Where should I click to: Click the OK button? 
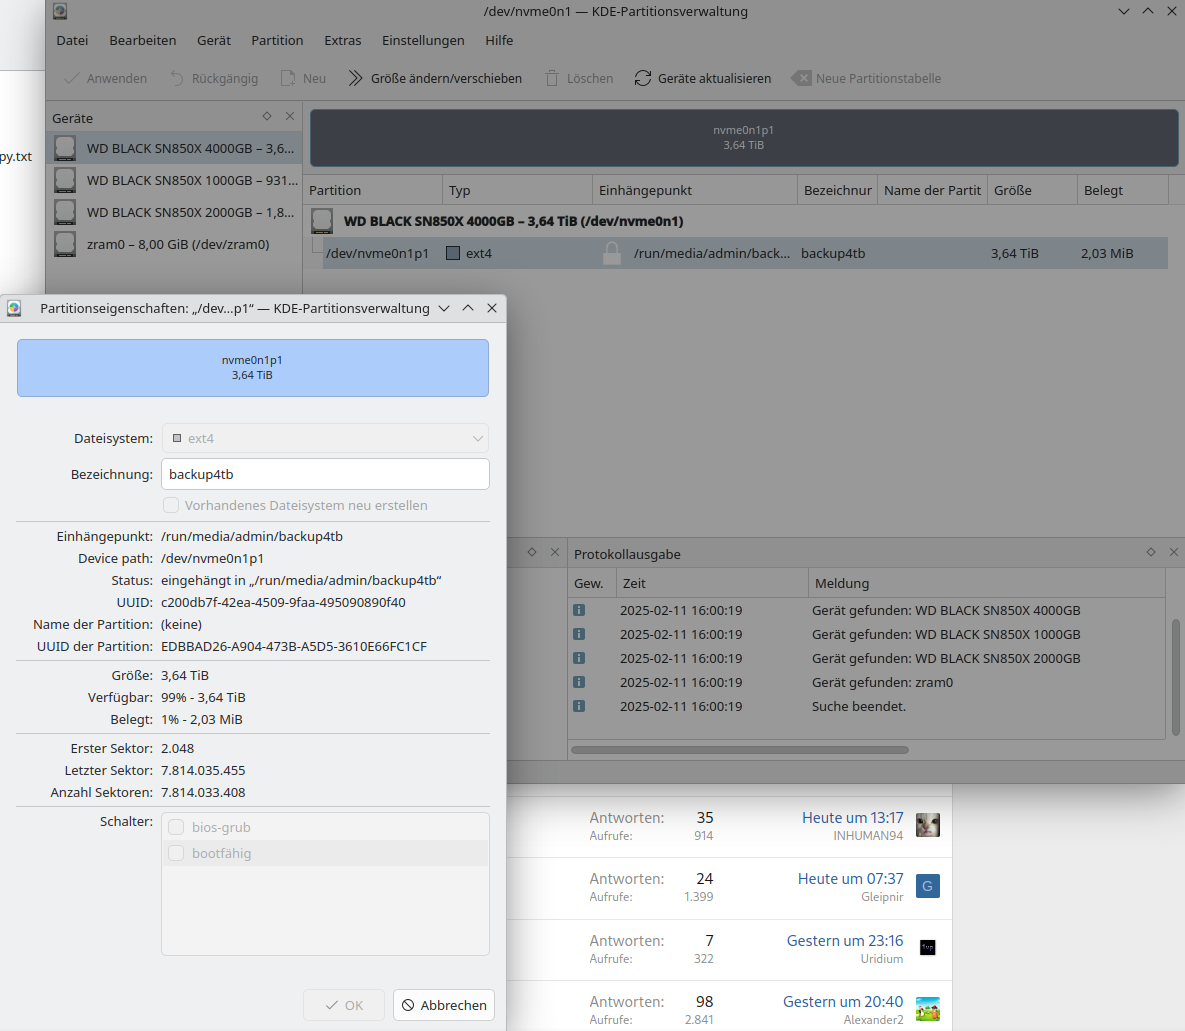[x=344, y=1005]
